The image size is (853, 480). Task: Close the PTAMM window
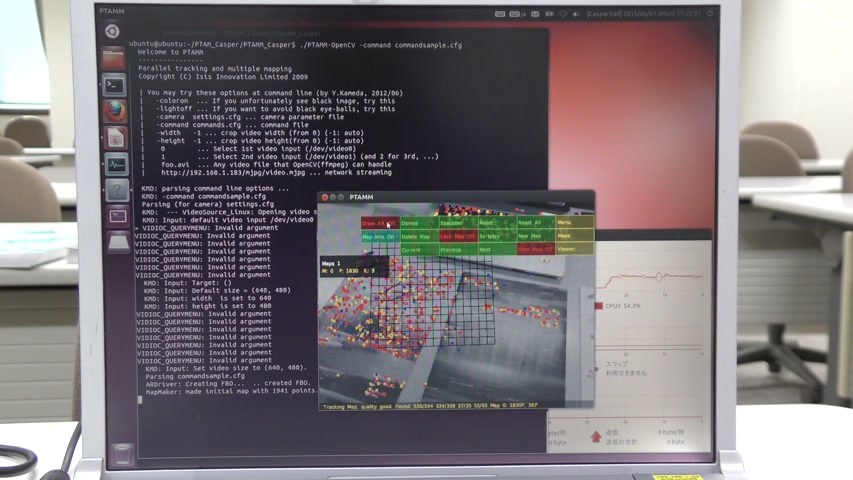tap(325, 197)
